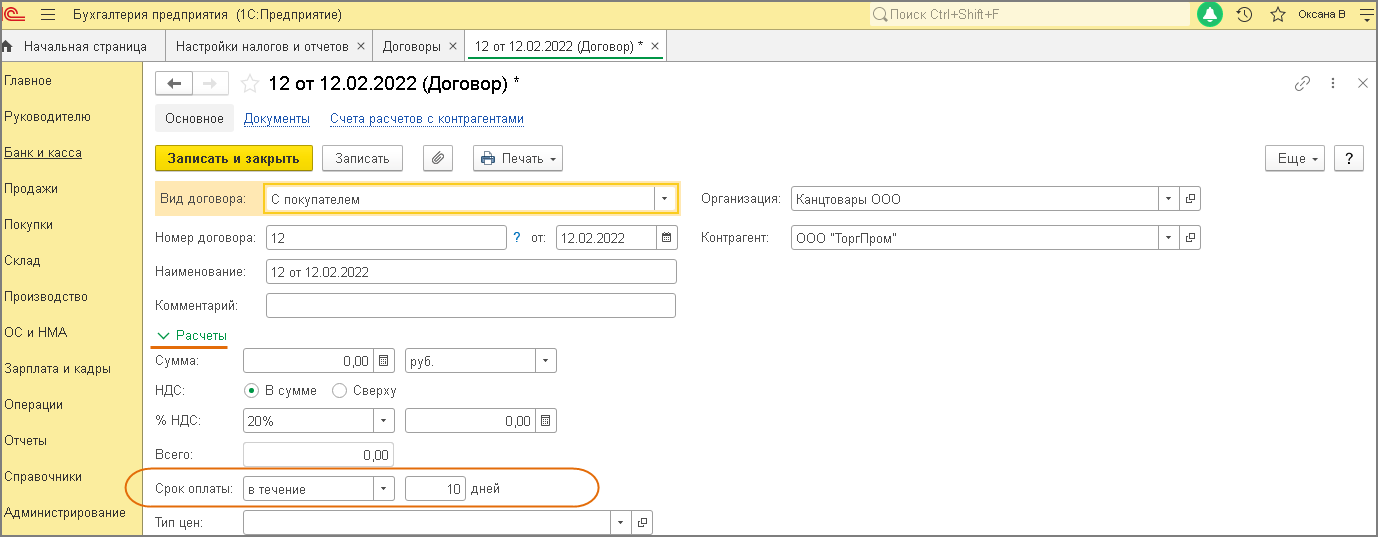Click the 'Записать и закрыть' button
Viewport: 1378px width, 537px height.
coord(233,158)
